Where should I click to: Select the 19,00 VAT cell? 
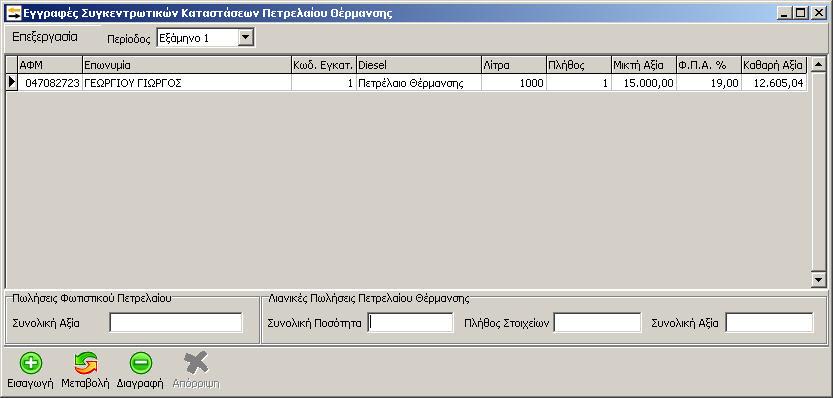(709, 83)
